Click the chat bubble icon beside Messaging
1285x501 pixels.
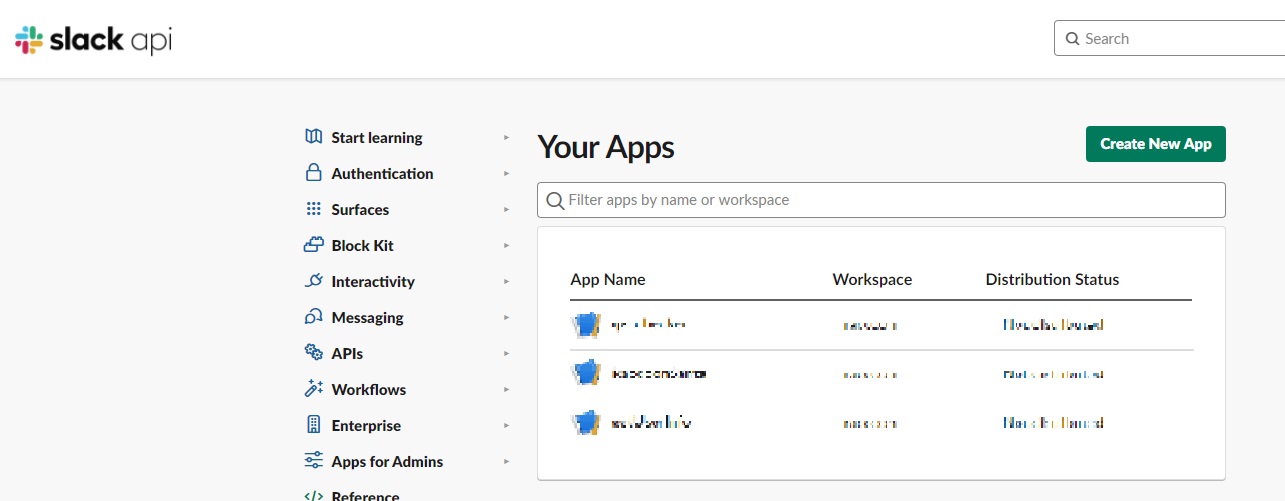point(314,317)
